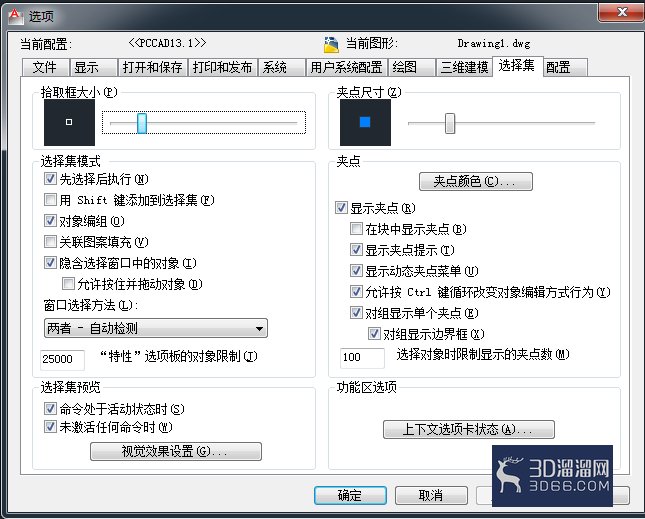Enable 关联图案填充 checkbox
The width and height of the screenshot is (645, 519).
coord(50,241)
